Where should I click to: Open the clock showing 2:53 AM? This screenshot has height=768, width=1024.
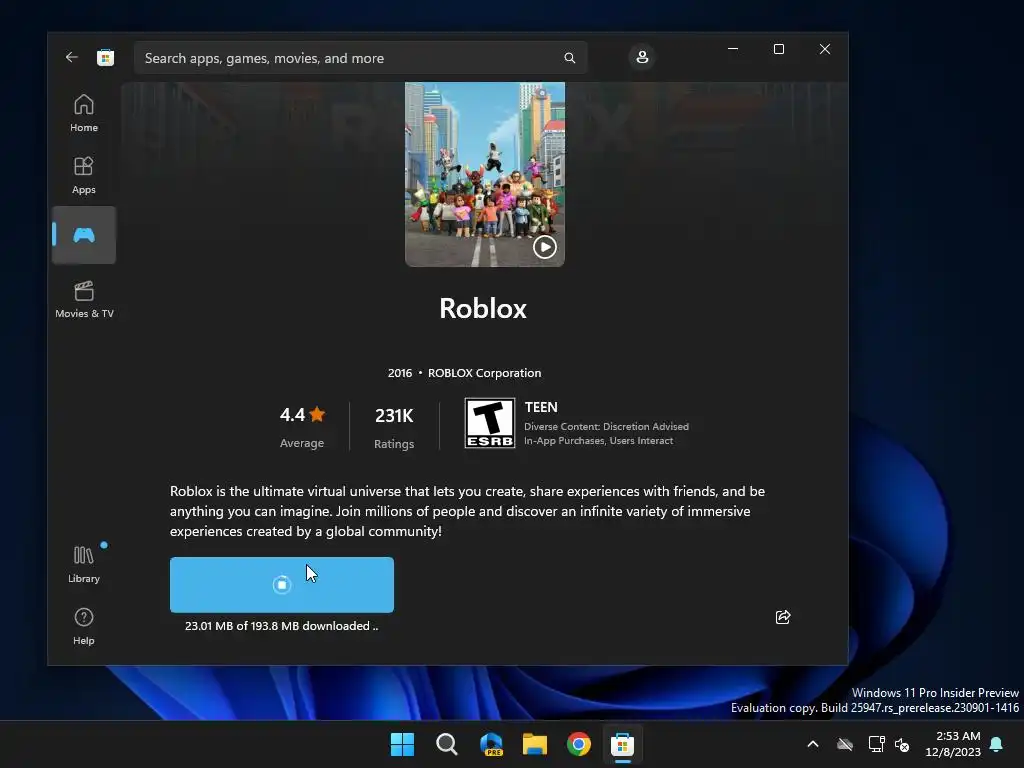[x=953, y=744]
